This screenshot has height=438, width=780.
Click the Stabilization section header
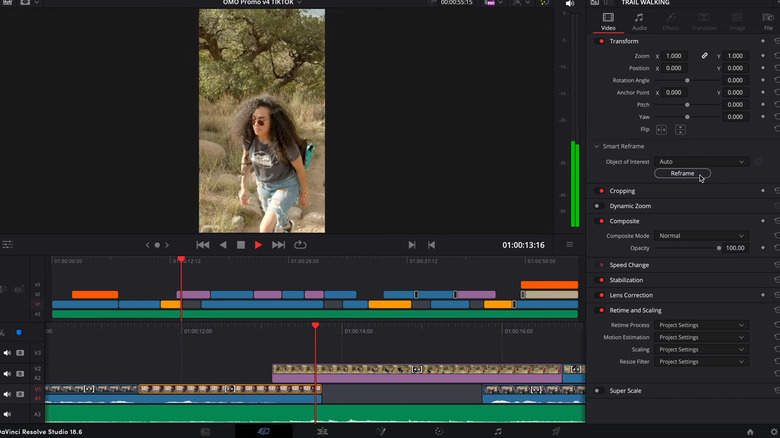coord(627,280)
